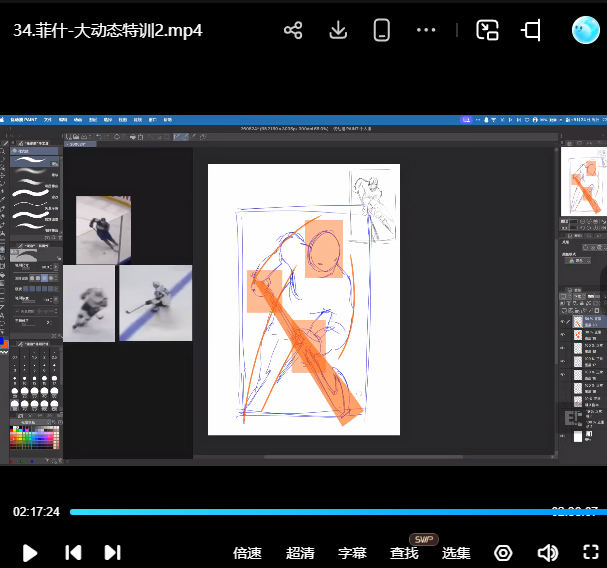The height and width of the screenshot is (568, 607).
Task: Click the video title 34.菲什-大动态特训2.mp4
Action: [108, 30]
